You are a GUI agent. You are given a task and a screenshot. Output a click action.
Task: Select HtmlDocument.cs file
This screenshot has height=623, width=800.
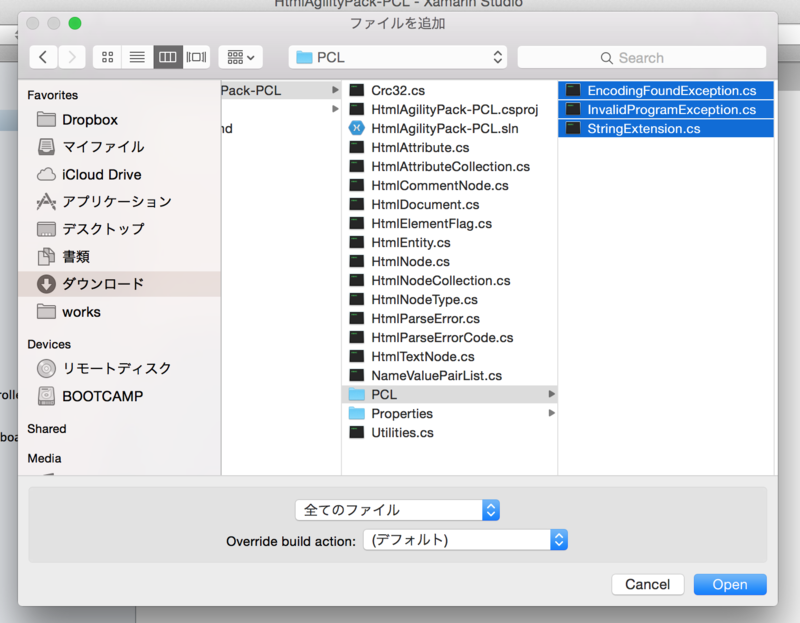(x=449, y=204)
